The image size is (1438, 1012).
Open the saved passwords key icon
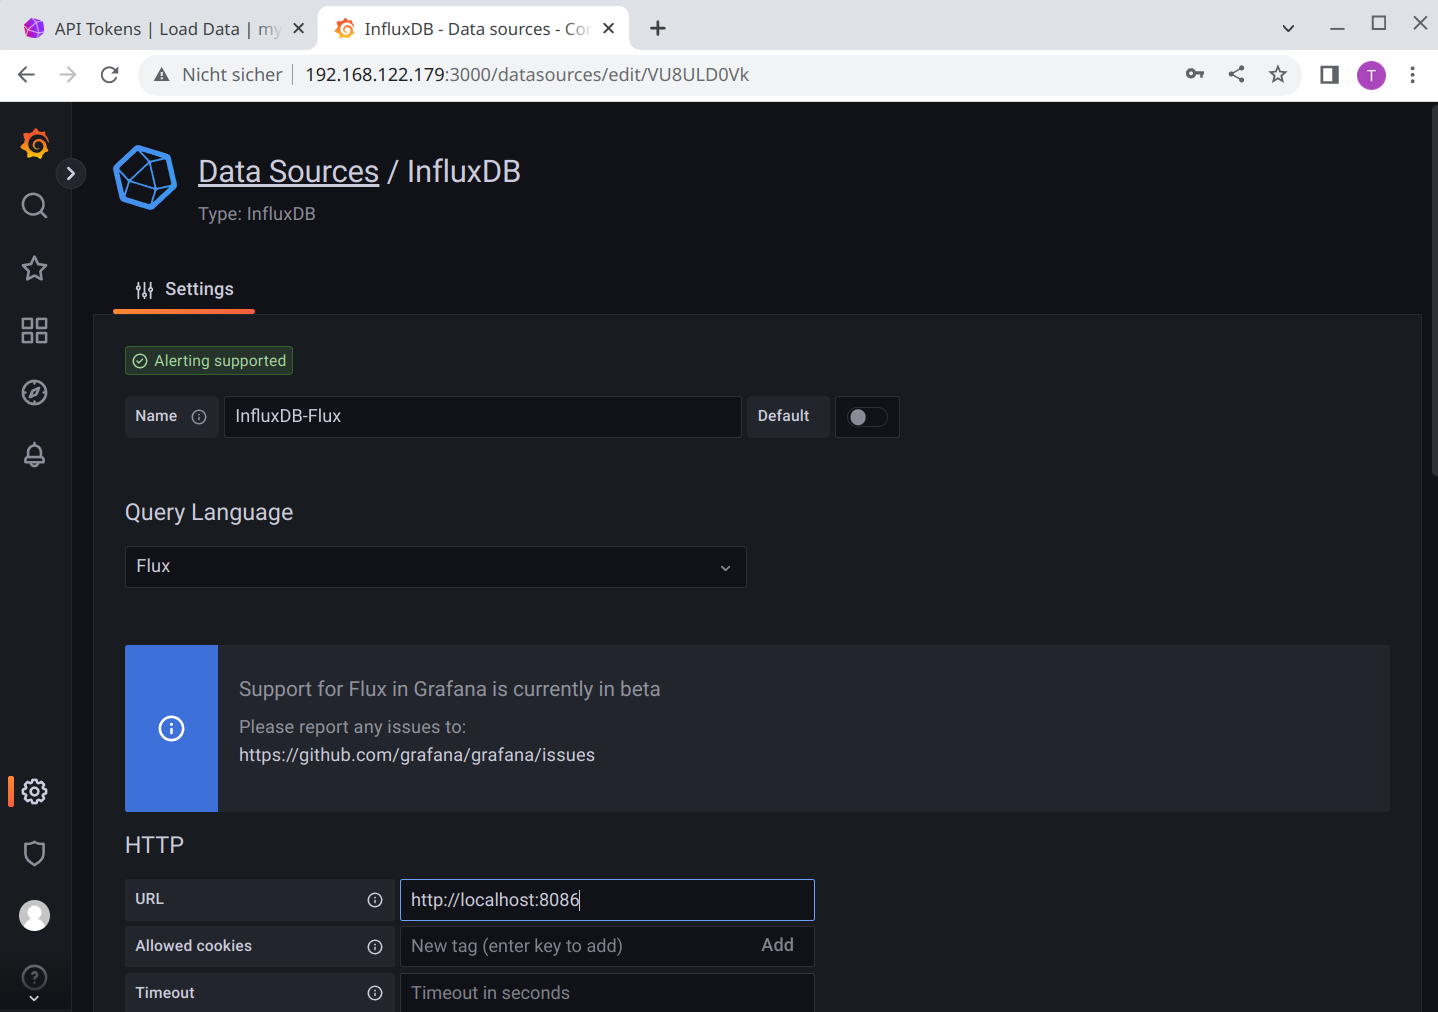coord(1195,74)
